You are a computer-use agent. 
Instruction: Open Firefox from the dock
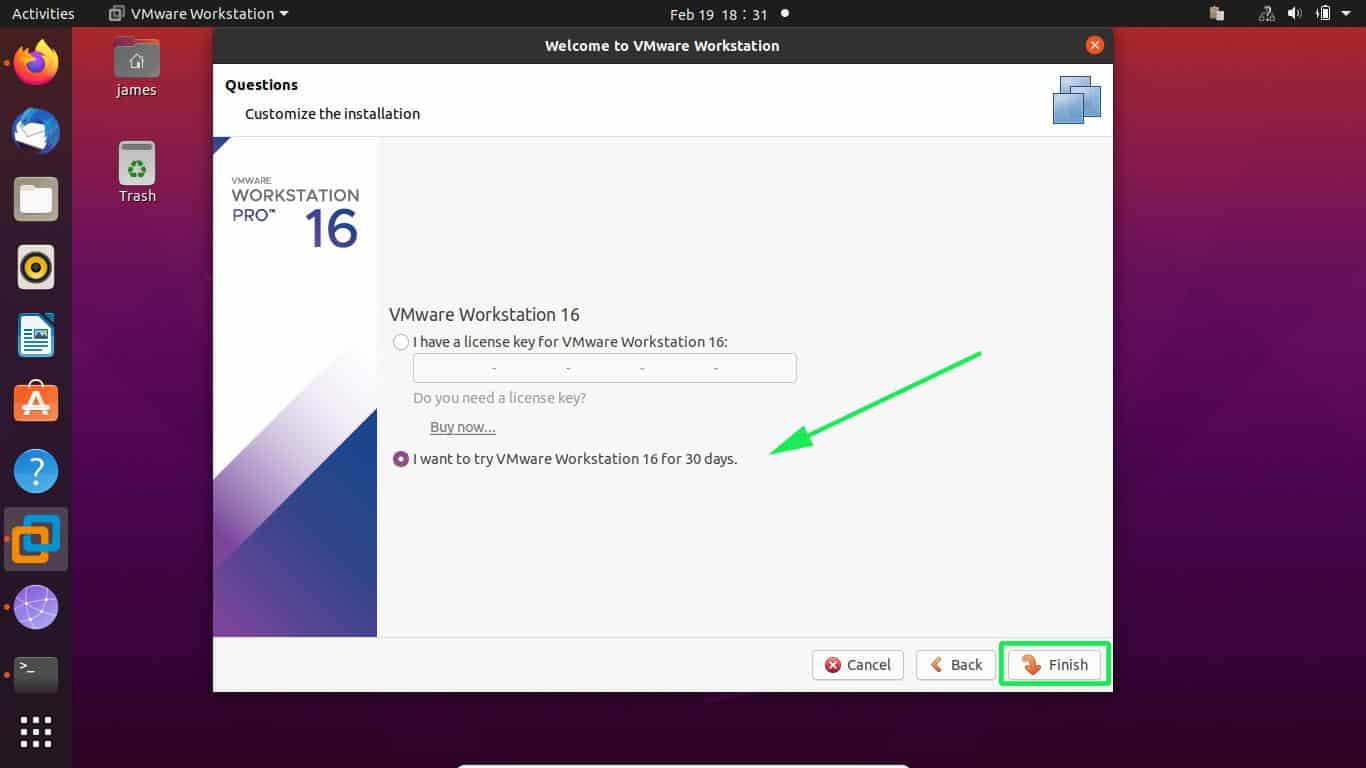pos(36,63)
